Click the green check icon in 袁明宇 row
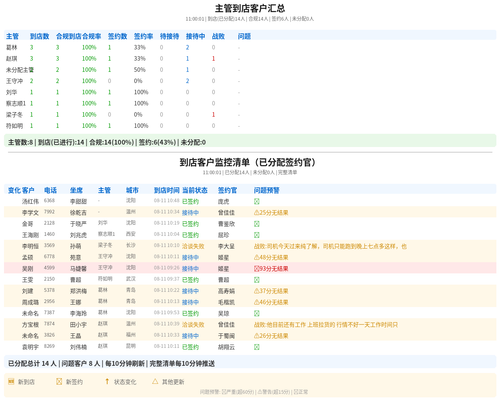This screenshot has width=500, height=414. [257, 347]
